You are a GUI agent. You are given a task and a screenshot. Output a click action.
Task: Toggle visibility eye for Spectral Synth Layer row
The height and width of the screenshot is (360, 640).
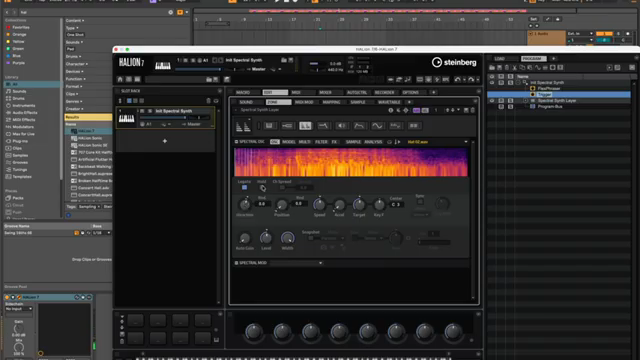[492, 100]
